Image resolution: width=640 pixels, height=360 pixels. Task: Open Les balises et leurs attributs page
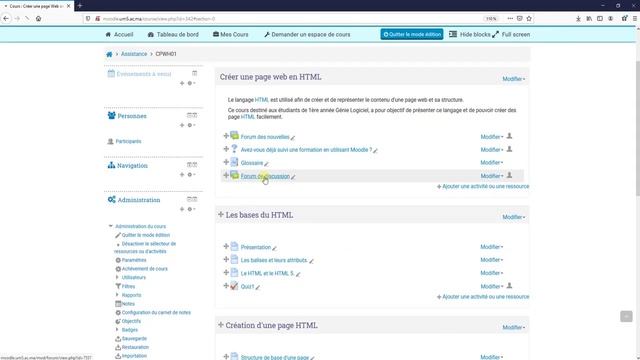click(274, 260)
